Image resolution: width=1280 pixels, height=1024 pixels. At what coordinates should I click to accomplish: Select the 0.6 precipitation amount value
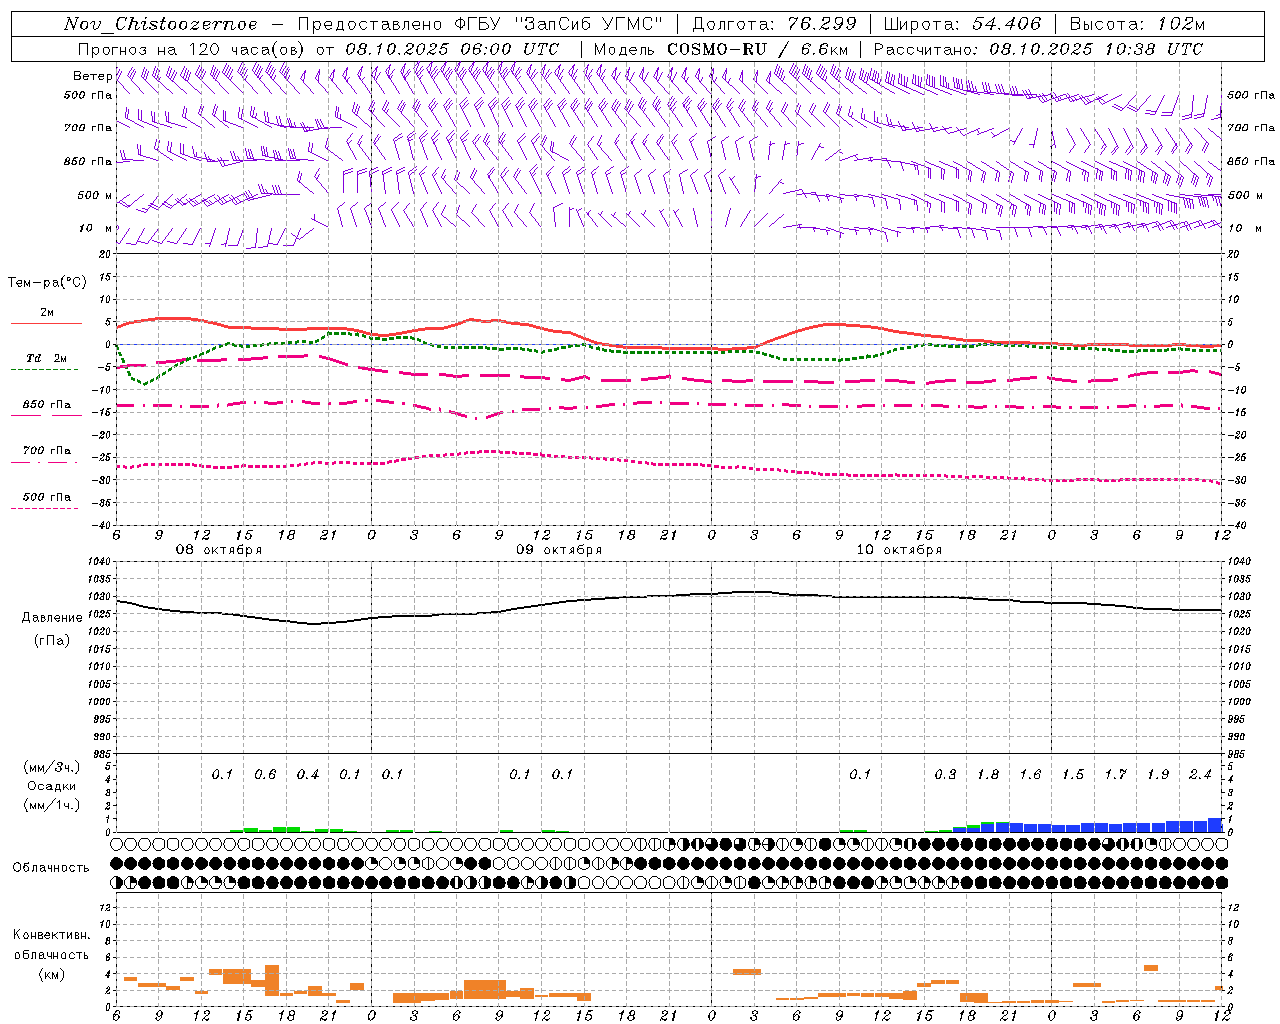point(265,774)
